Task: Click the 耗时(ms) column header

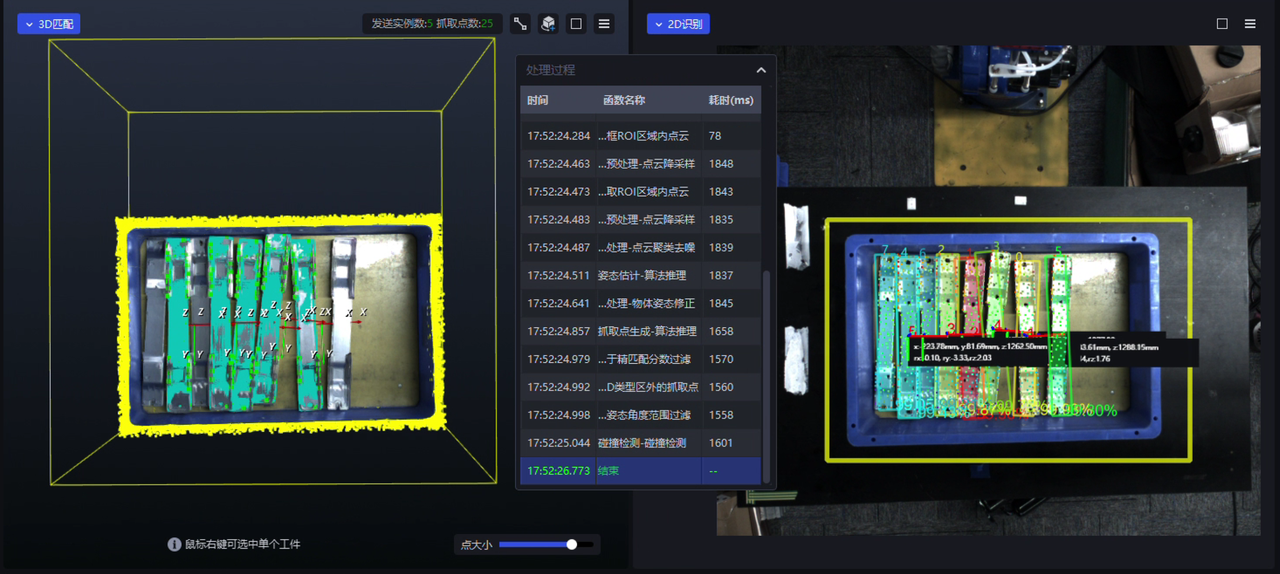Action: pos(730,100)
